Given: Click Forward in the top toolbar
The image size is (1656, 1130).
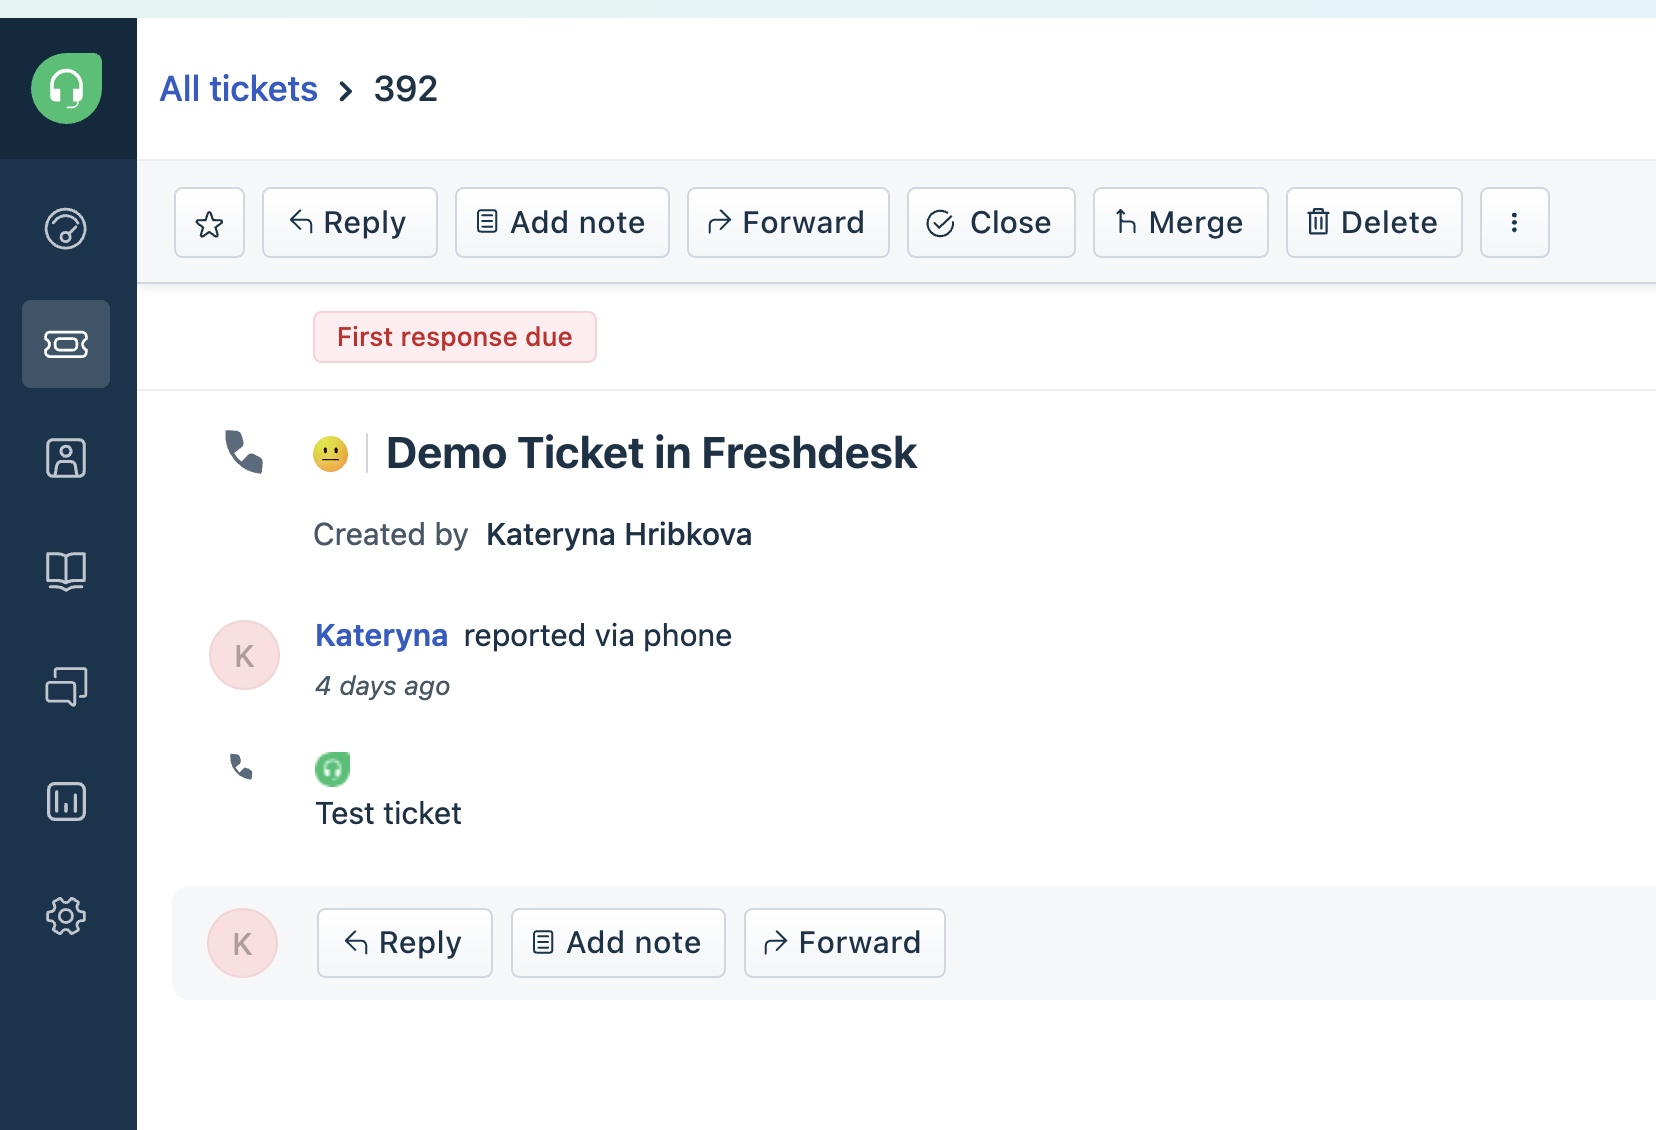Looking at the screenshot, I should pos(788,223).
